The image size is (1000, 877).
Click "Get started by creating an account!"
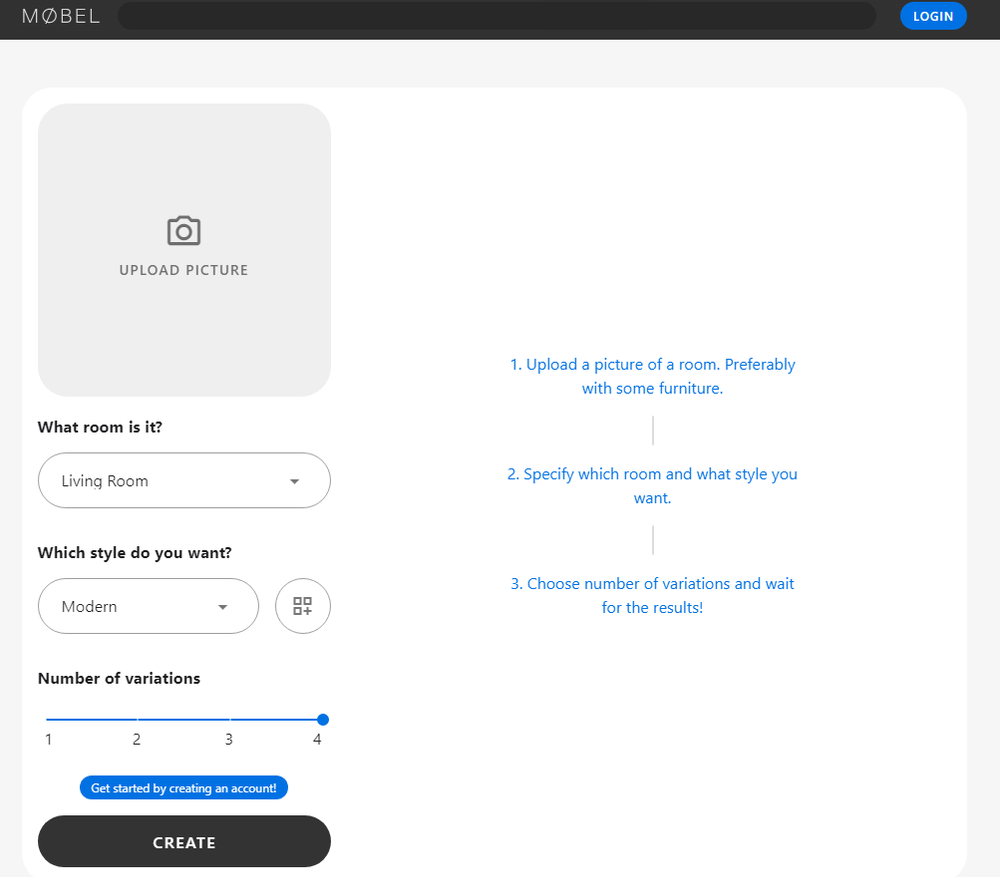tap(183, 787)
